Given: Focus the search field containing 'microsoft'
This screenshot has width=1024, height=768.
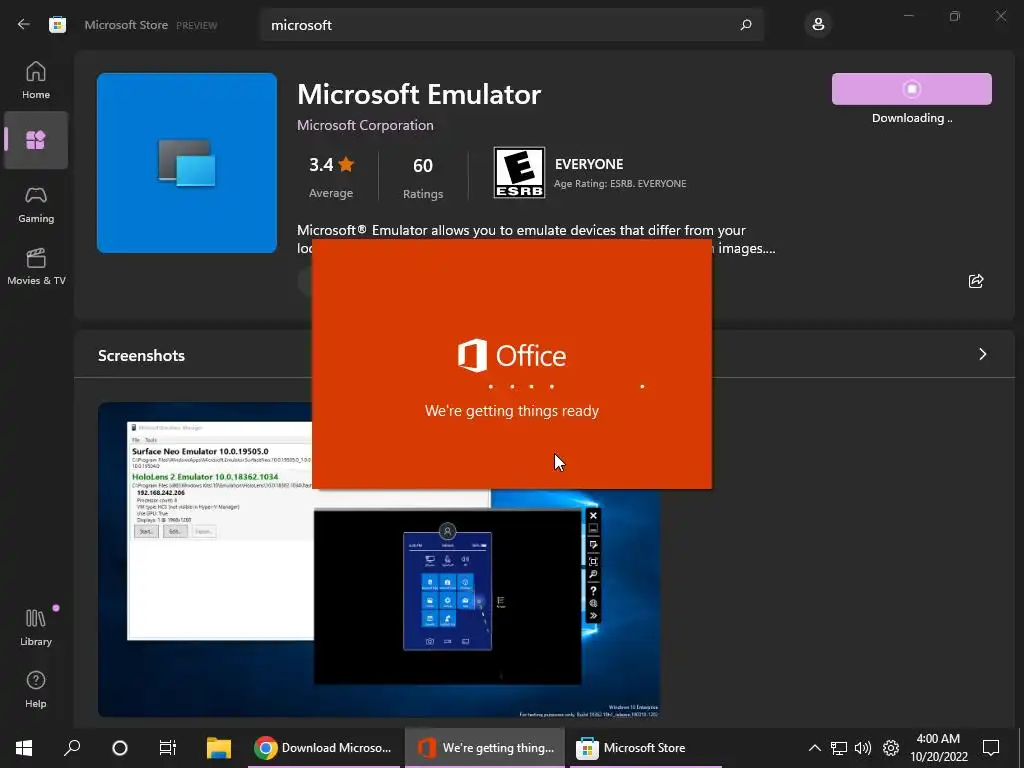Looking at the screenshot, I should point(512,25).
